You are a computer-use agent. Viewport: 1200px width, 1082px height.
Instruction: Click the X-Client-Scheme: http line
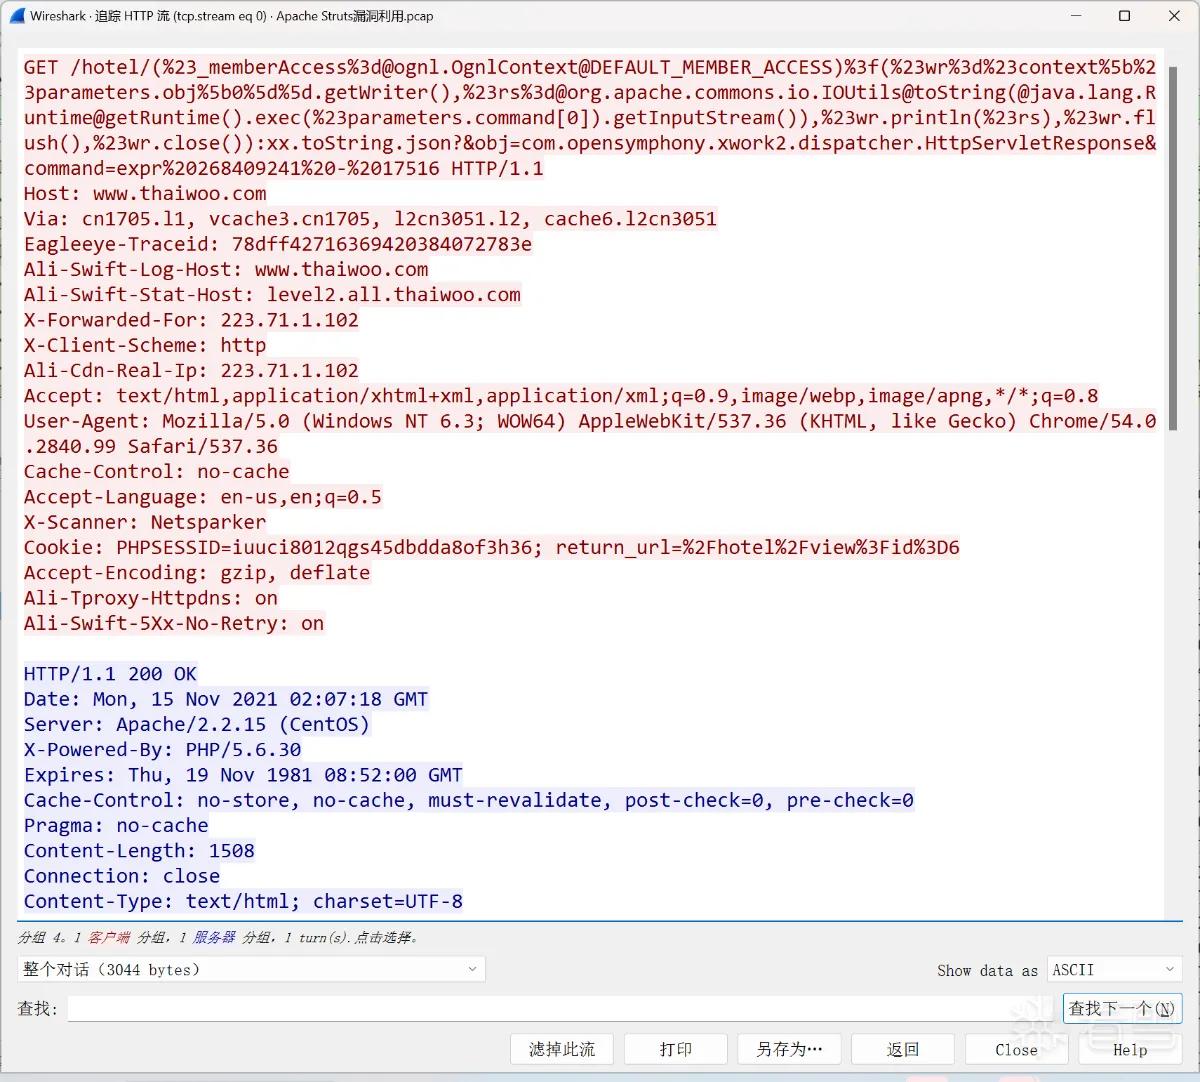click(x=145, y=345)
